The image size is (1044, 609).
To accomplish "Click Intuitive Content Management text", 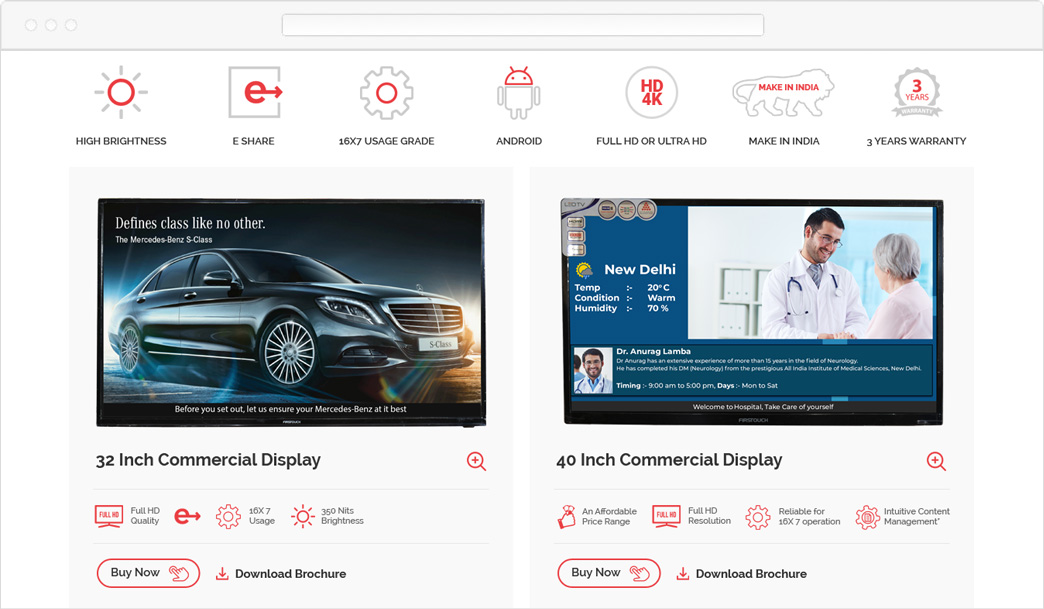I will point(917,516).
